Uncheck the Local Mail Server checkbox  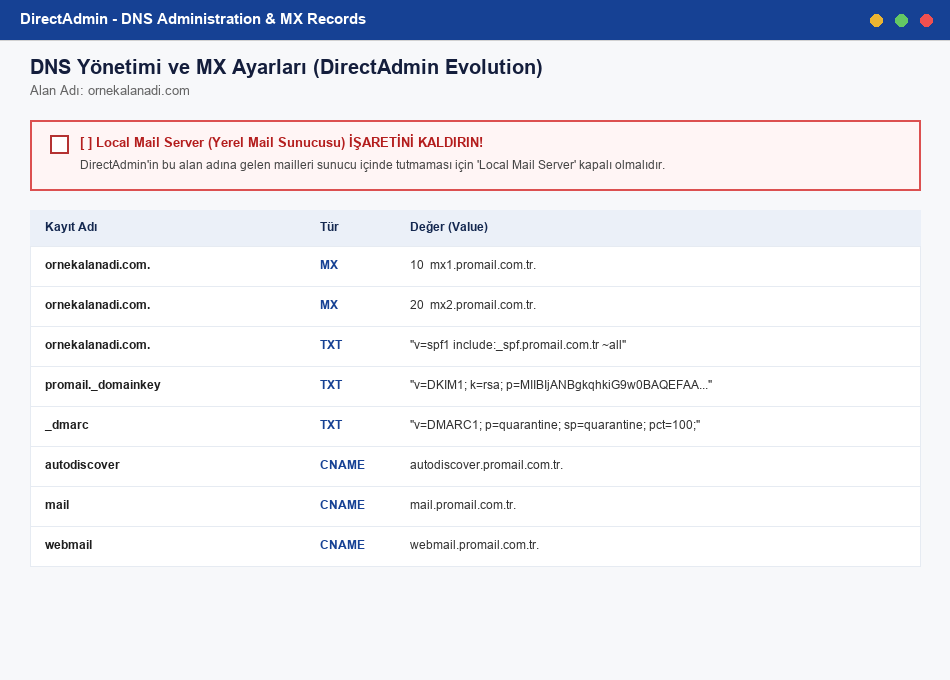click(59, 144)
